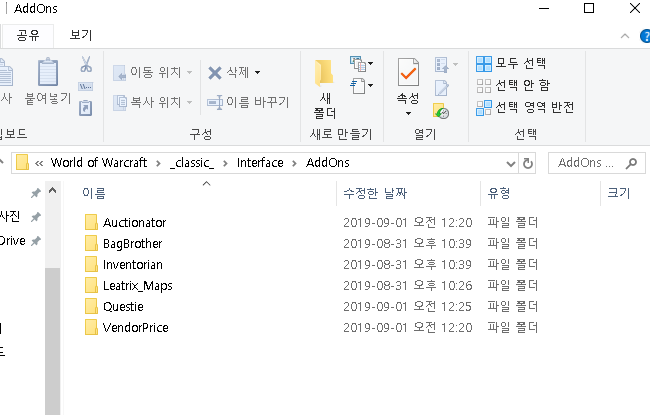Expand arrow after _classic_ in path

[225, 163]
